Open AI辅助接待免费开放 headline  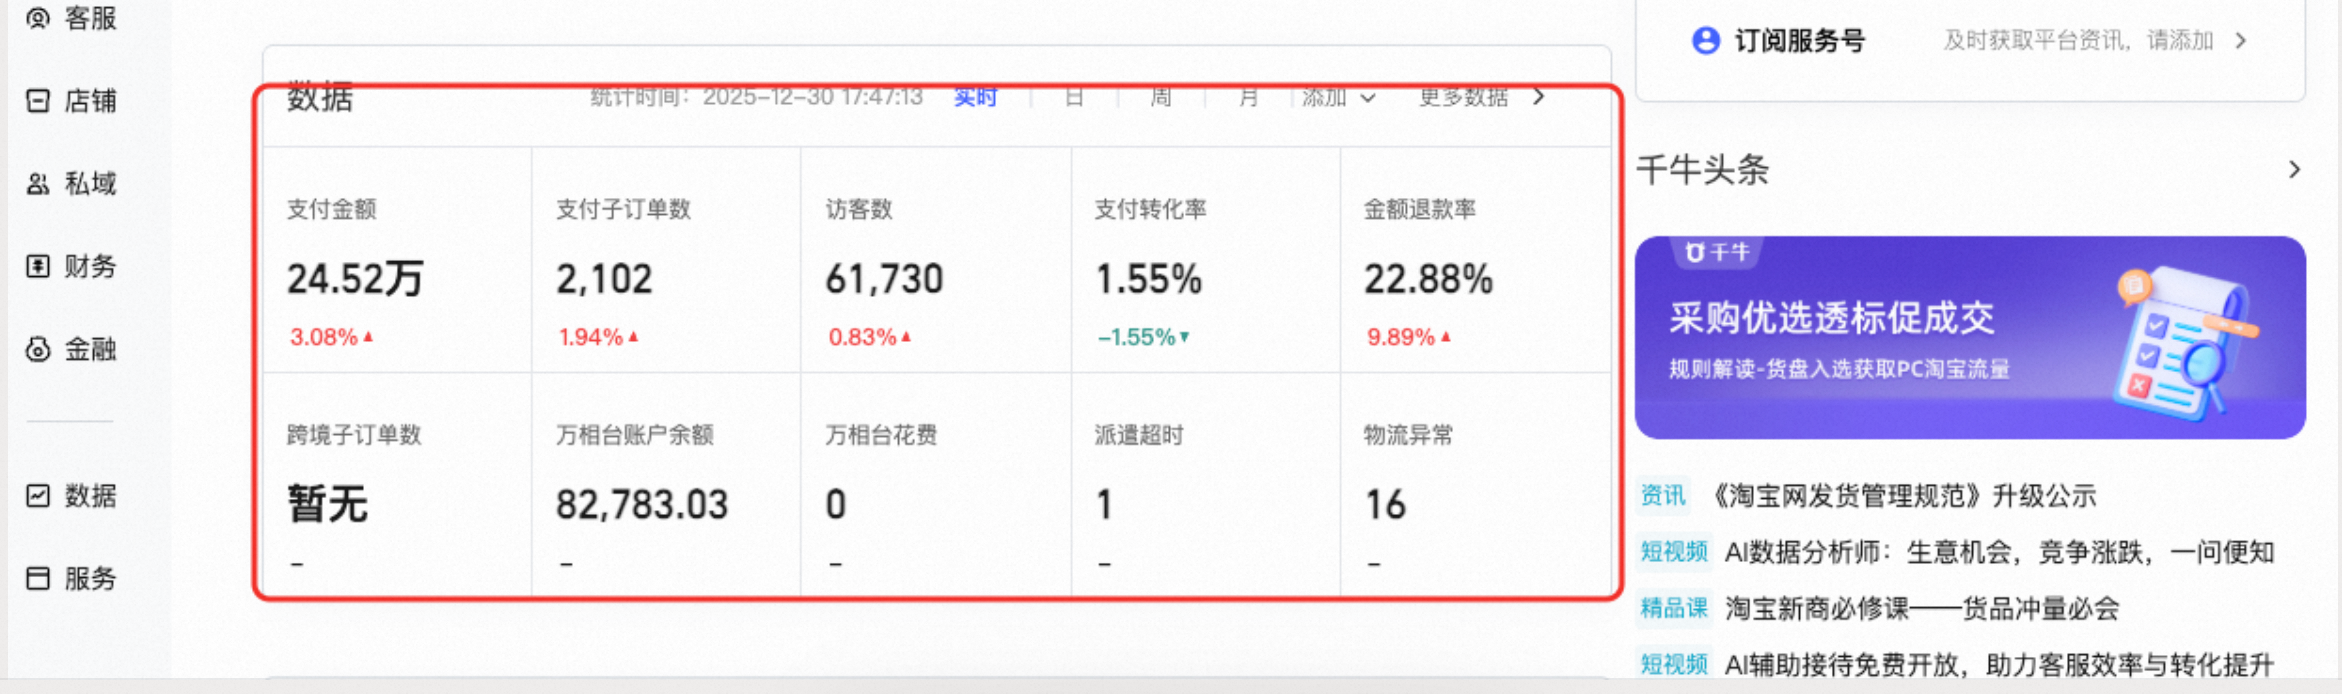tap(2000, 664)
